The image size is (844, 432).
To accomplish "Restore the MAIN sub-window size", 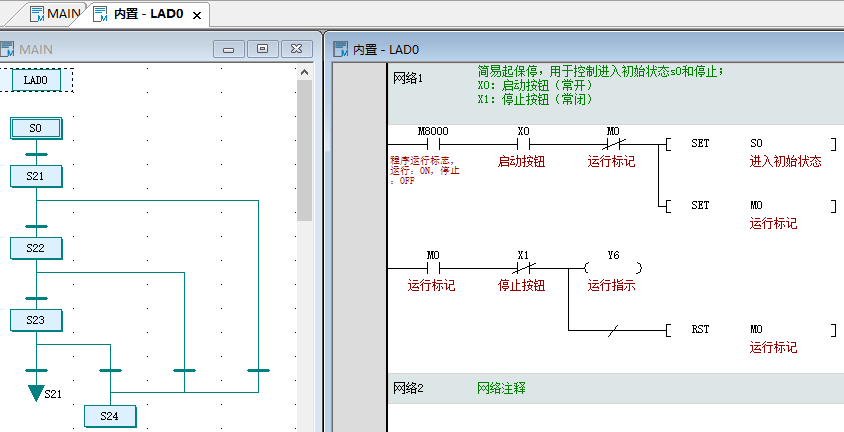I will pyautogui.click(x=262, y=48).
